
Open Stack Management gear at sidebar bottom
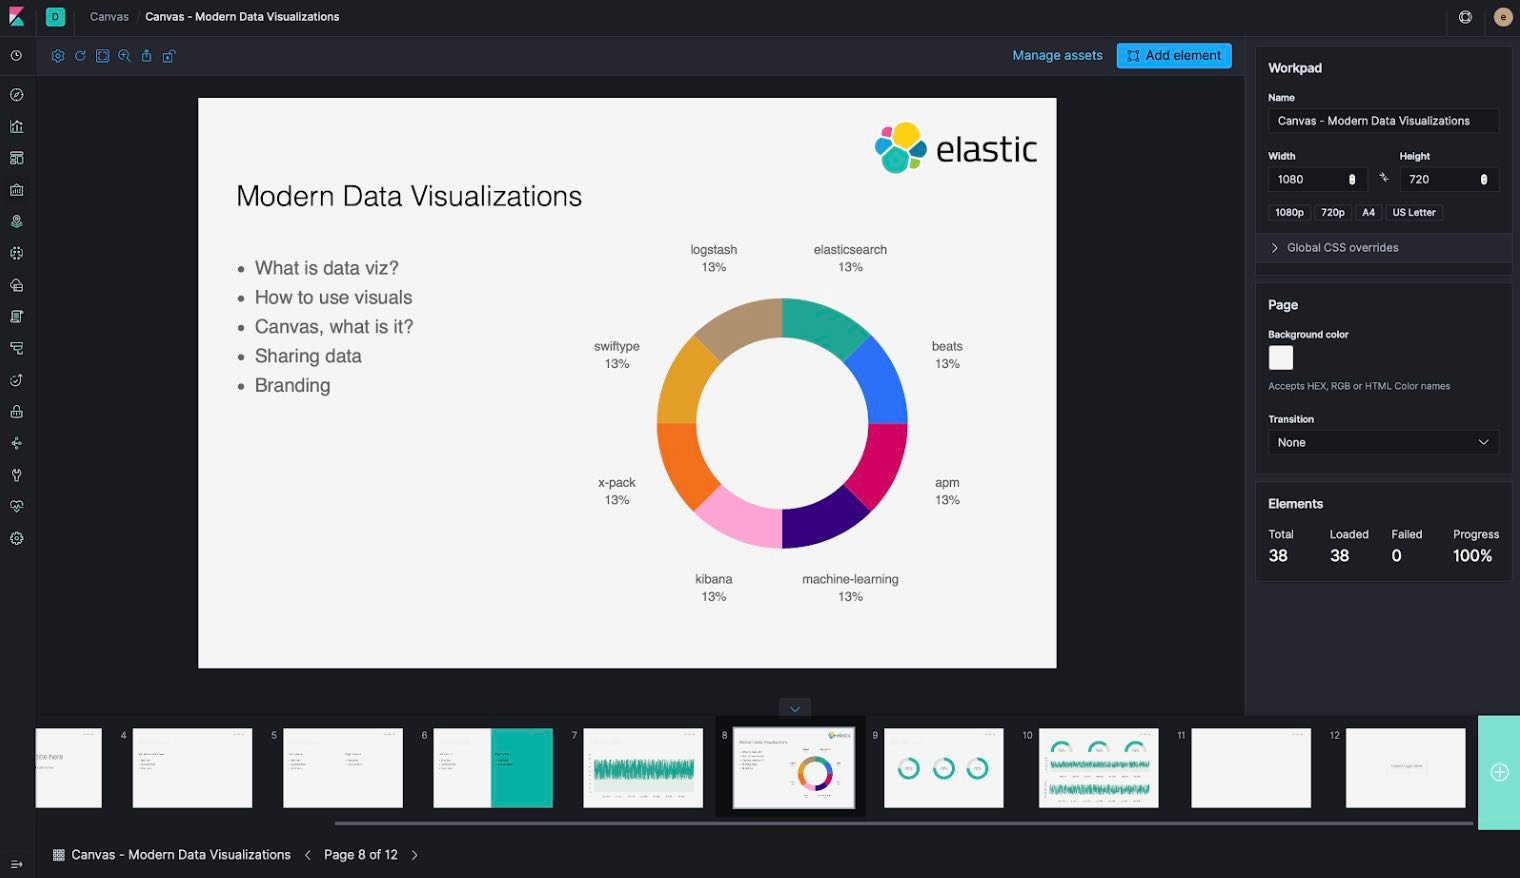[15, 538]
